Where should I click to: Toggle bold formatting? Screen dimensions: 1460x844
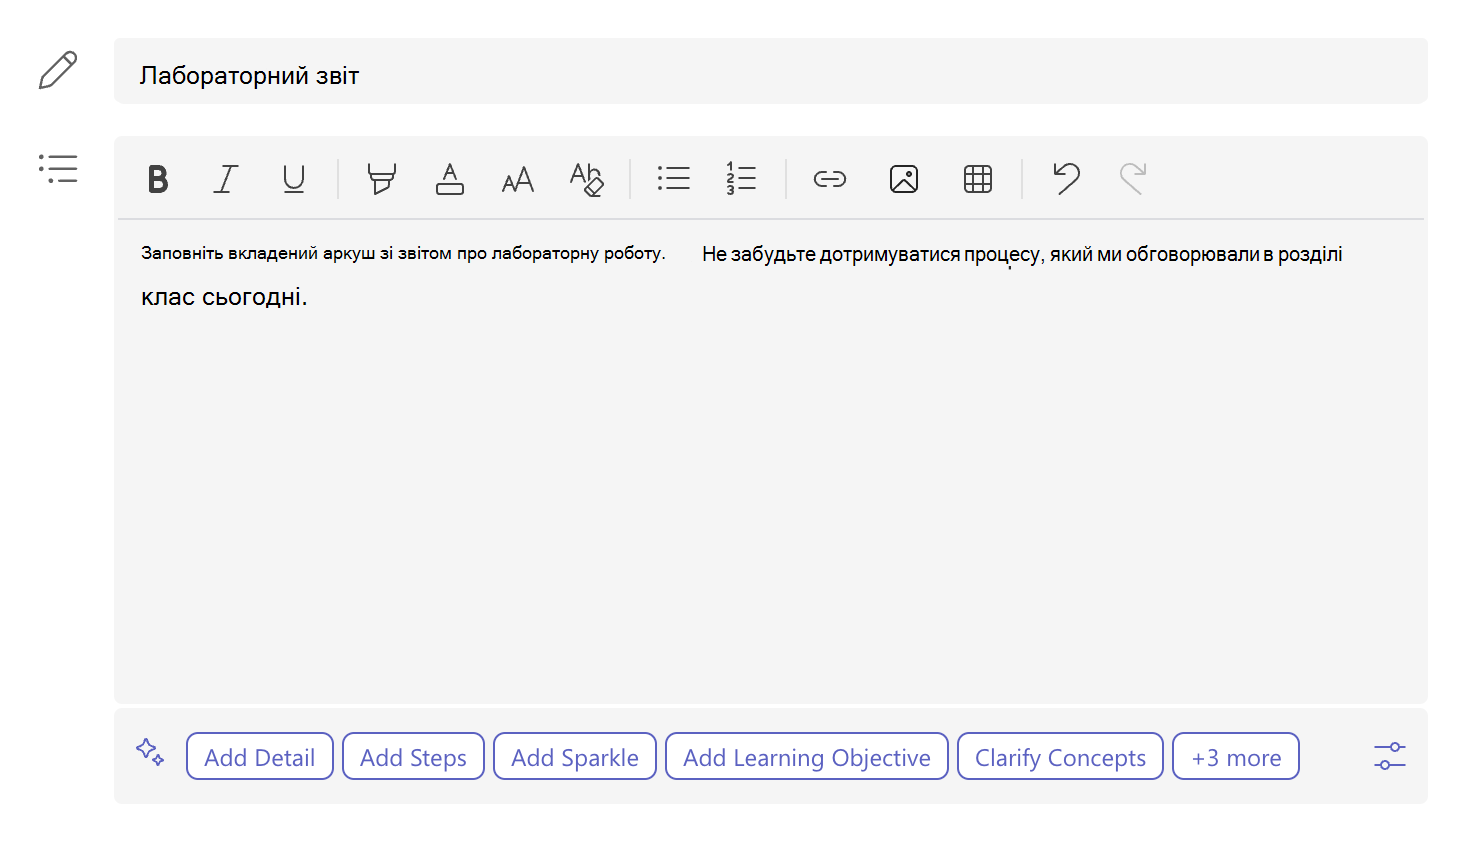click(158, 179)
